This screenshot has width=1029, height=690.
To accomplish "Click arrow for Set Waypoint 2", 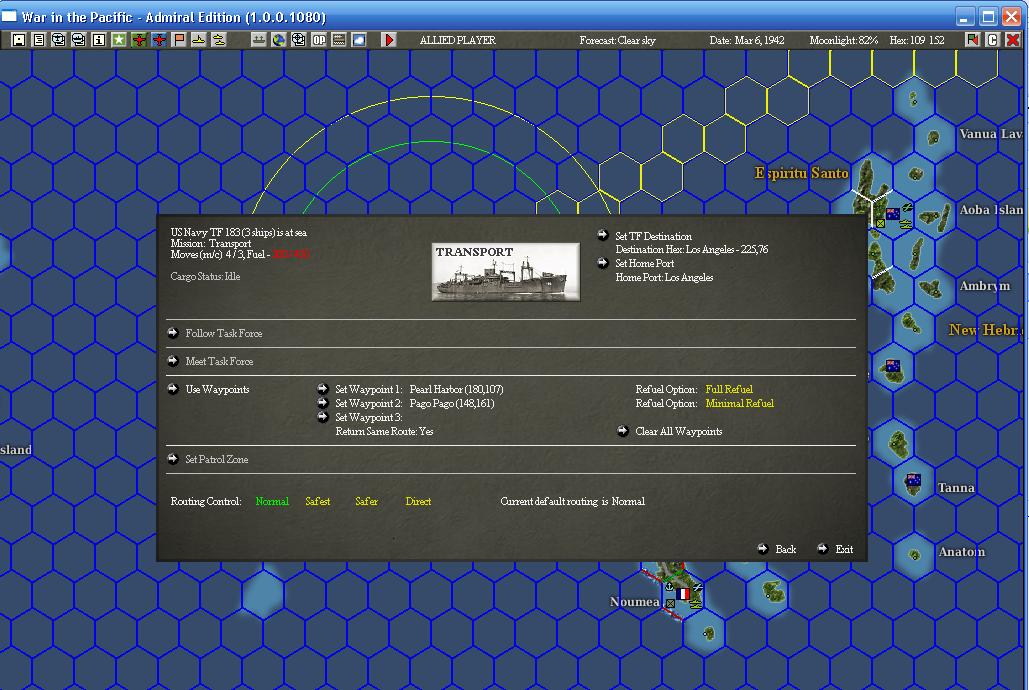I will tap(323, 403).
